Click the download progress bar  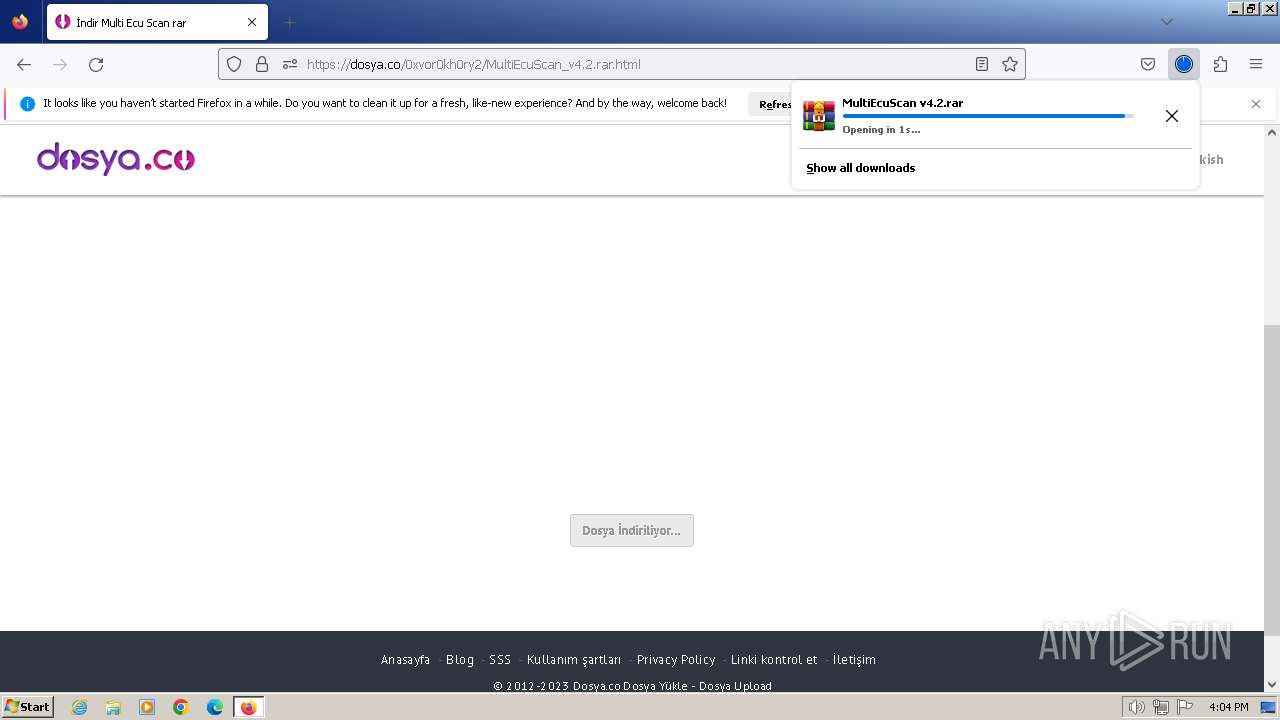(988, 116)
